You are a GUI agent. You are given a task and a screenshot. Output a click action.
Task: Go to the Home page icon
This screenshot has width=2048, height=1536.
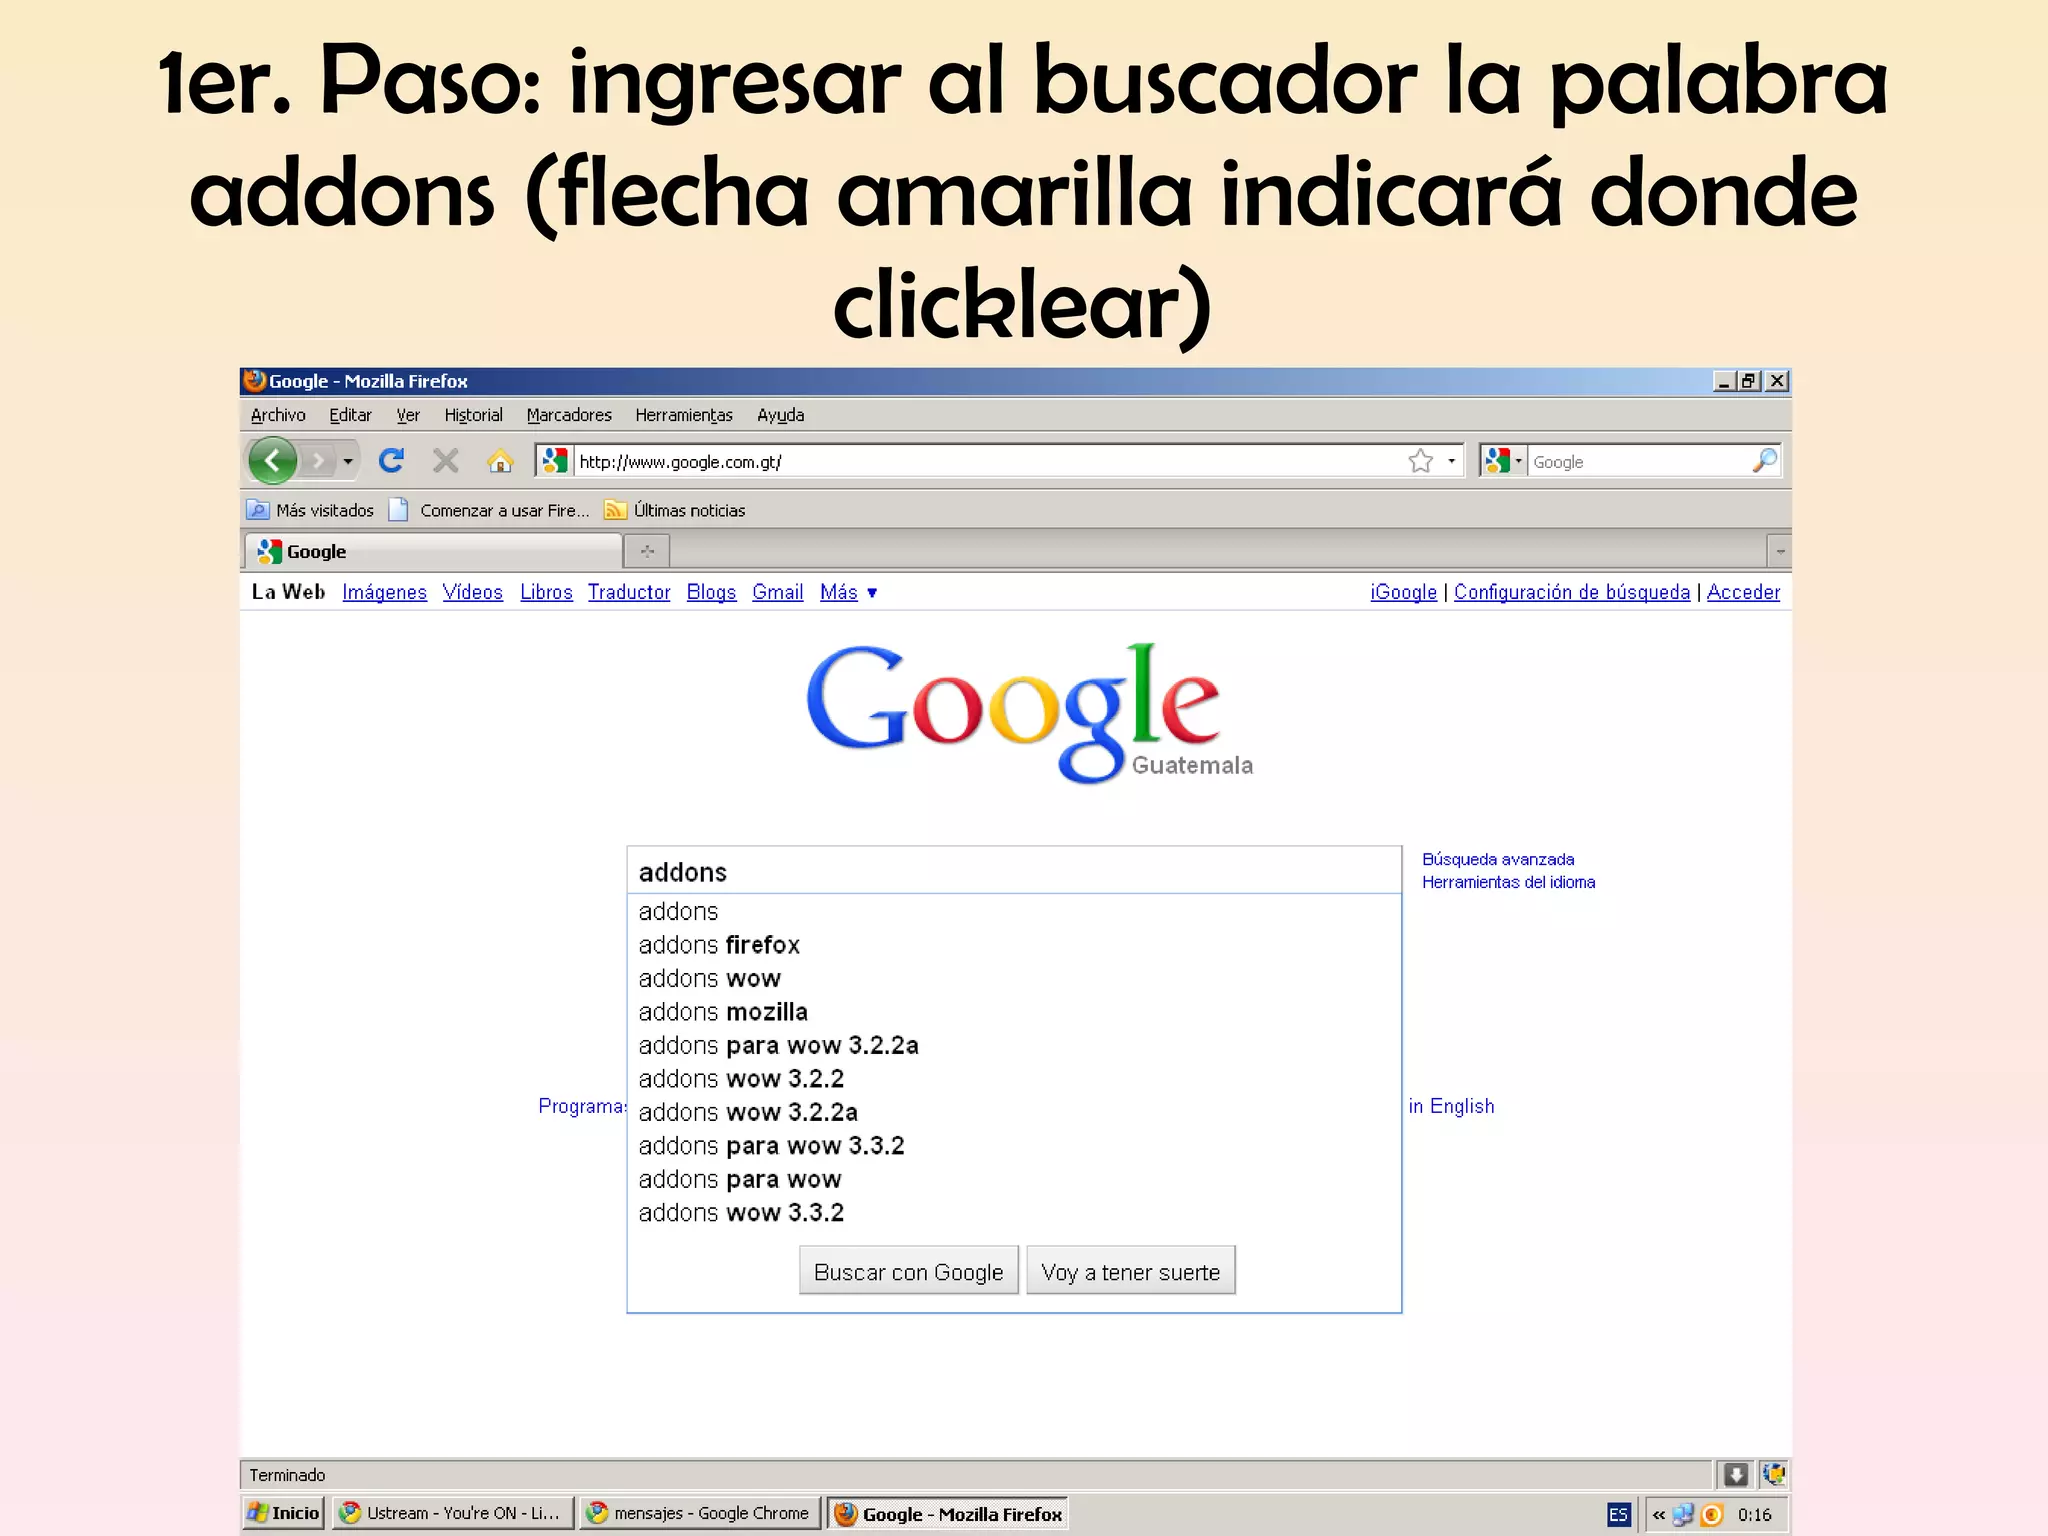pyautogui.click(x=500, y=461)
